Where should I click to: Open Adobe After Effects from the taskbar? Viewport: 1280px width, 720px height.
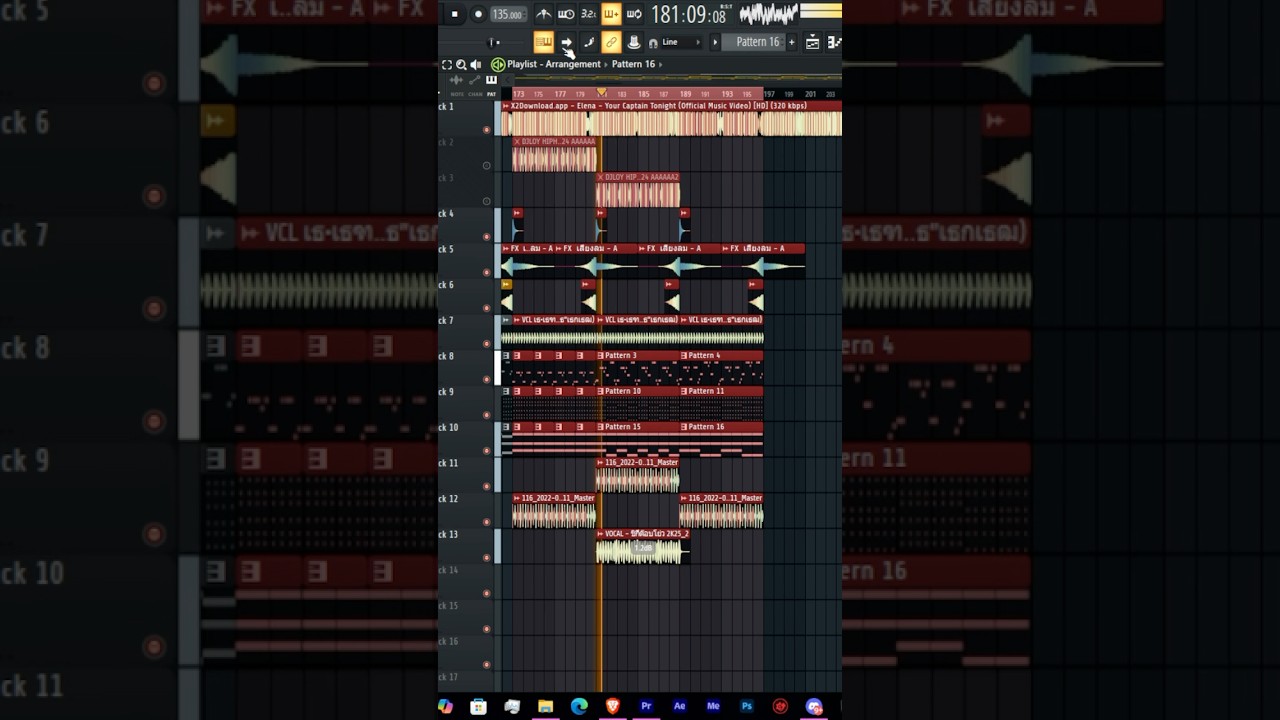[x=680, y=706]
